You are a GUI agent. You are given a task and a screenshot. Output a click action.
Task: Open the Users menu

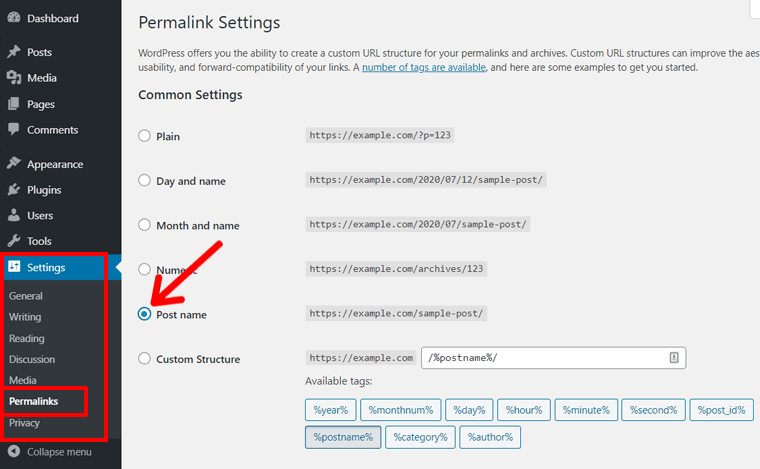coord(40,216)
